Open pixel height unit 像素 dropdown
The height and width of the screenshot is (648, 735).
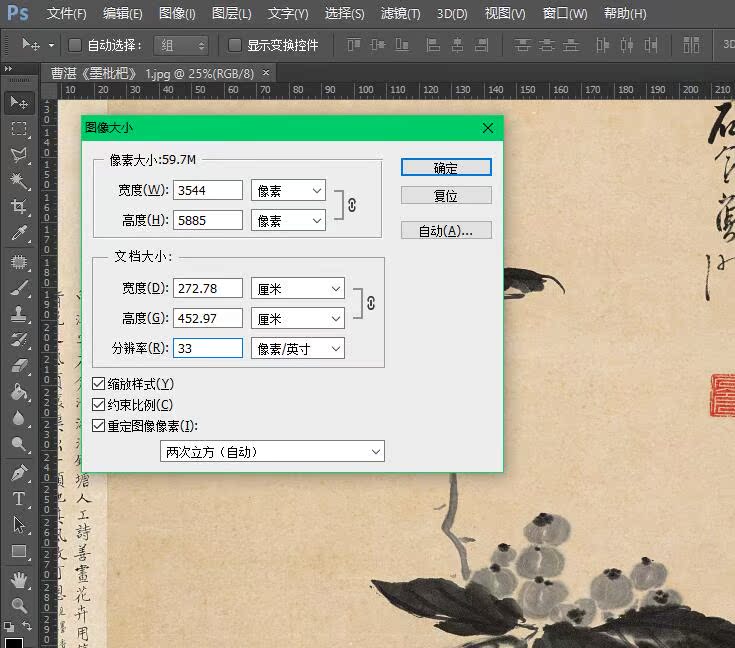click(x=288, y=220)
